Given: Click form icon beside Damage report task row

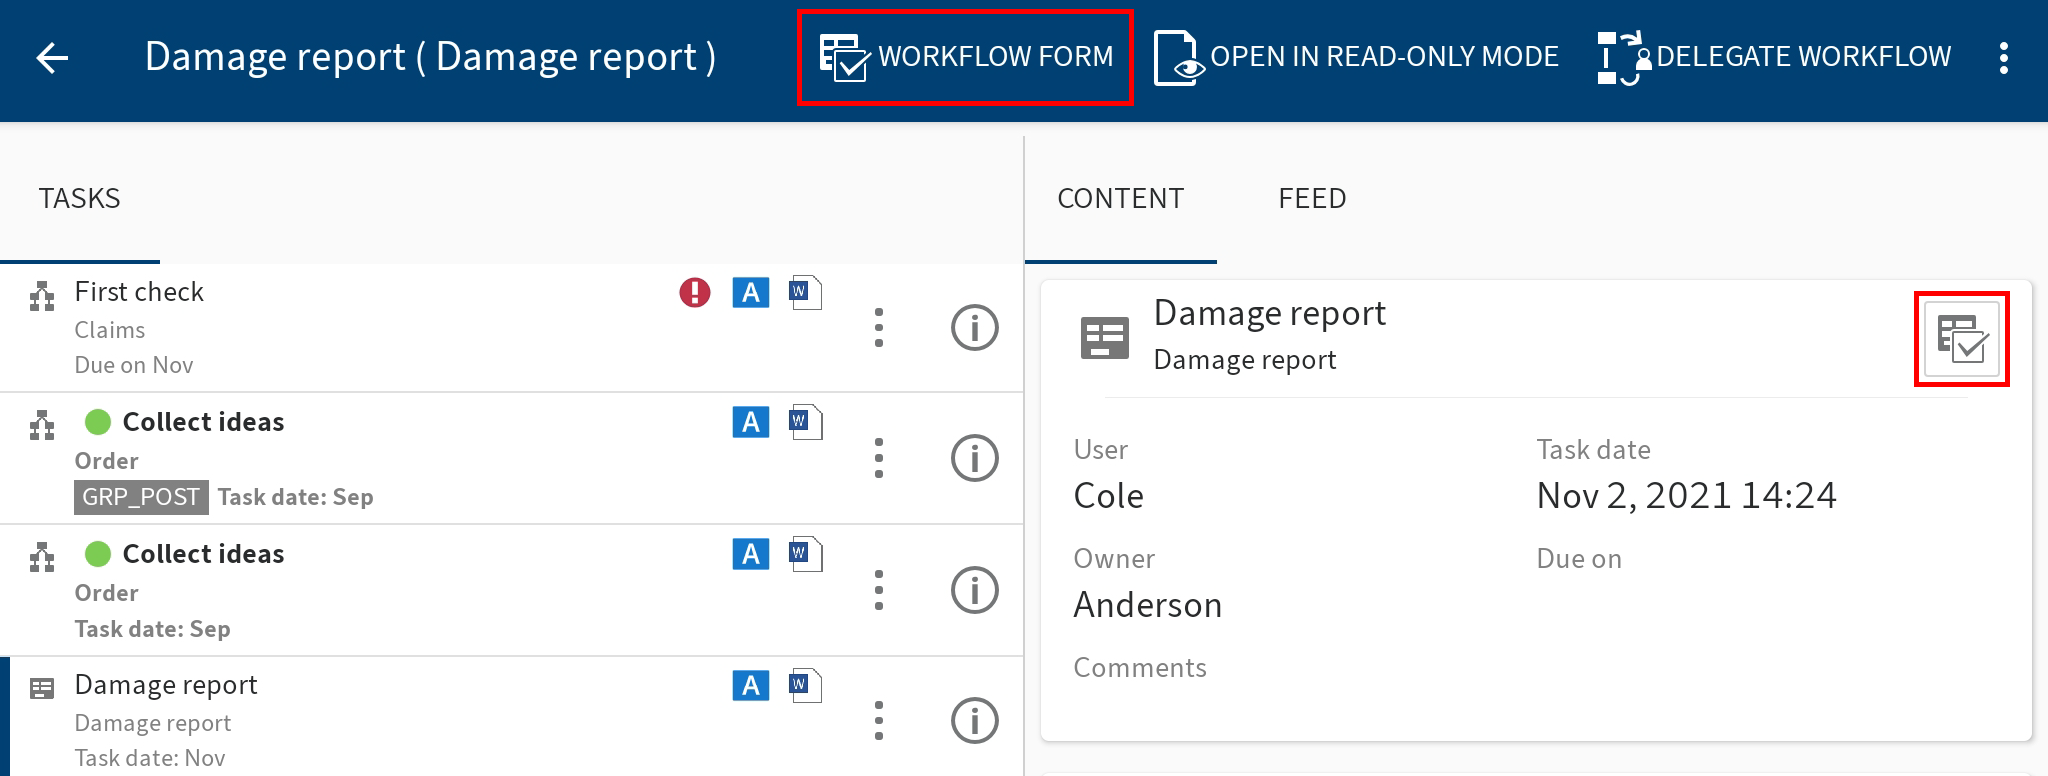Looking at the screenshot, I should 42,689.
